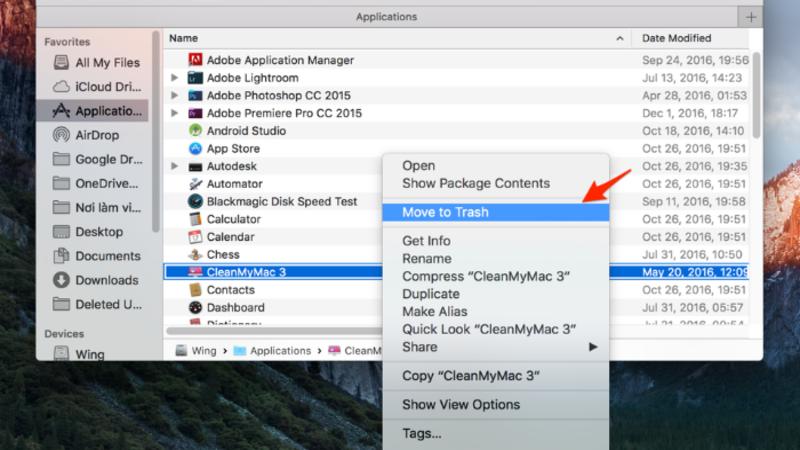Select the Wing device in sidebar

(x=79, y=354)
